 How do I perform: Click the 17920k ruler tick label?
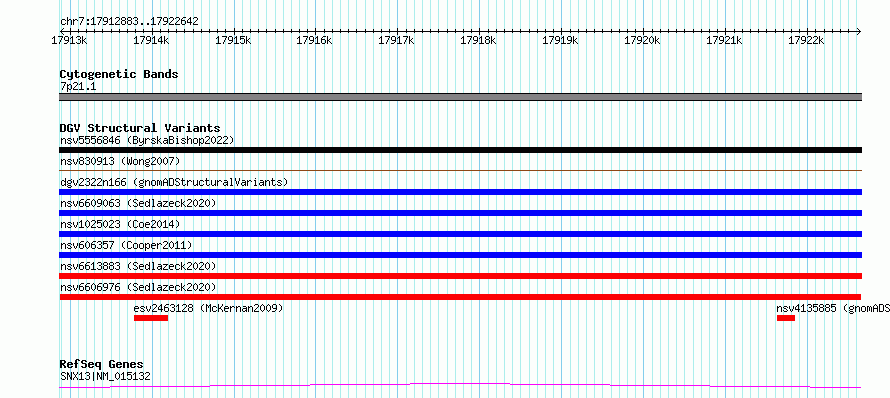click(643, 40)
